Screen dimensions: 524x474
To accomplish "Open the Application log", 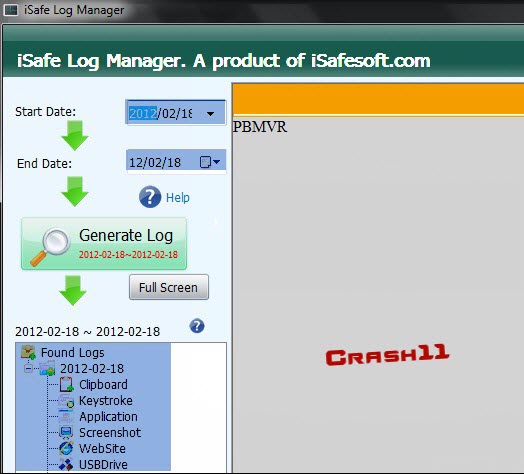I will [x=108, y=417].
